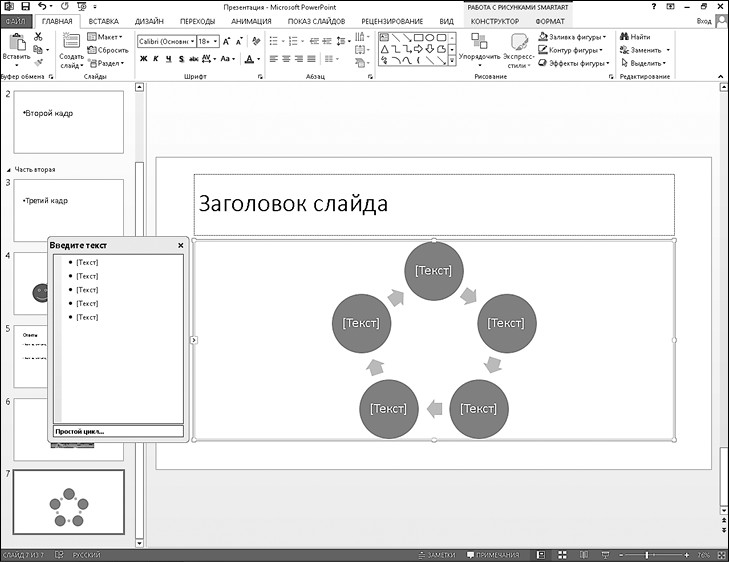Switch to slide sorter view
The height and width of the screenshot is (562, 729).
(558, 554)
